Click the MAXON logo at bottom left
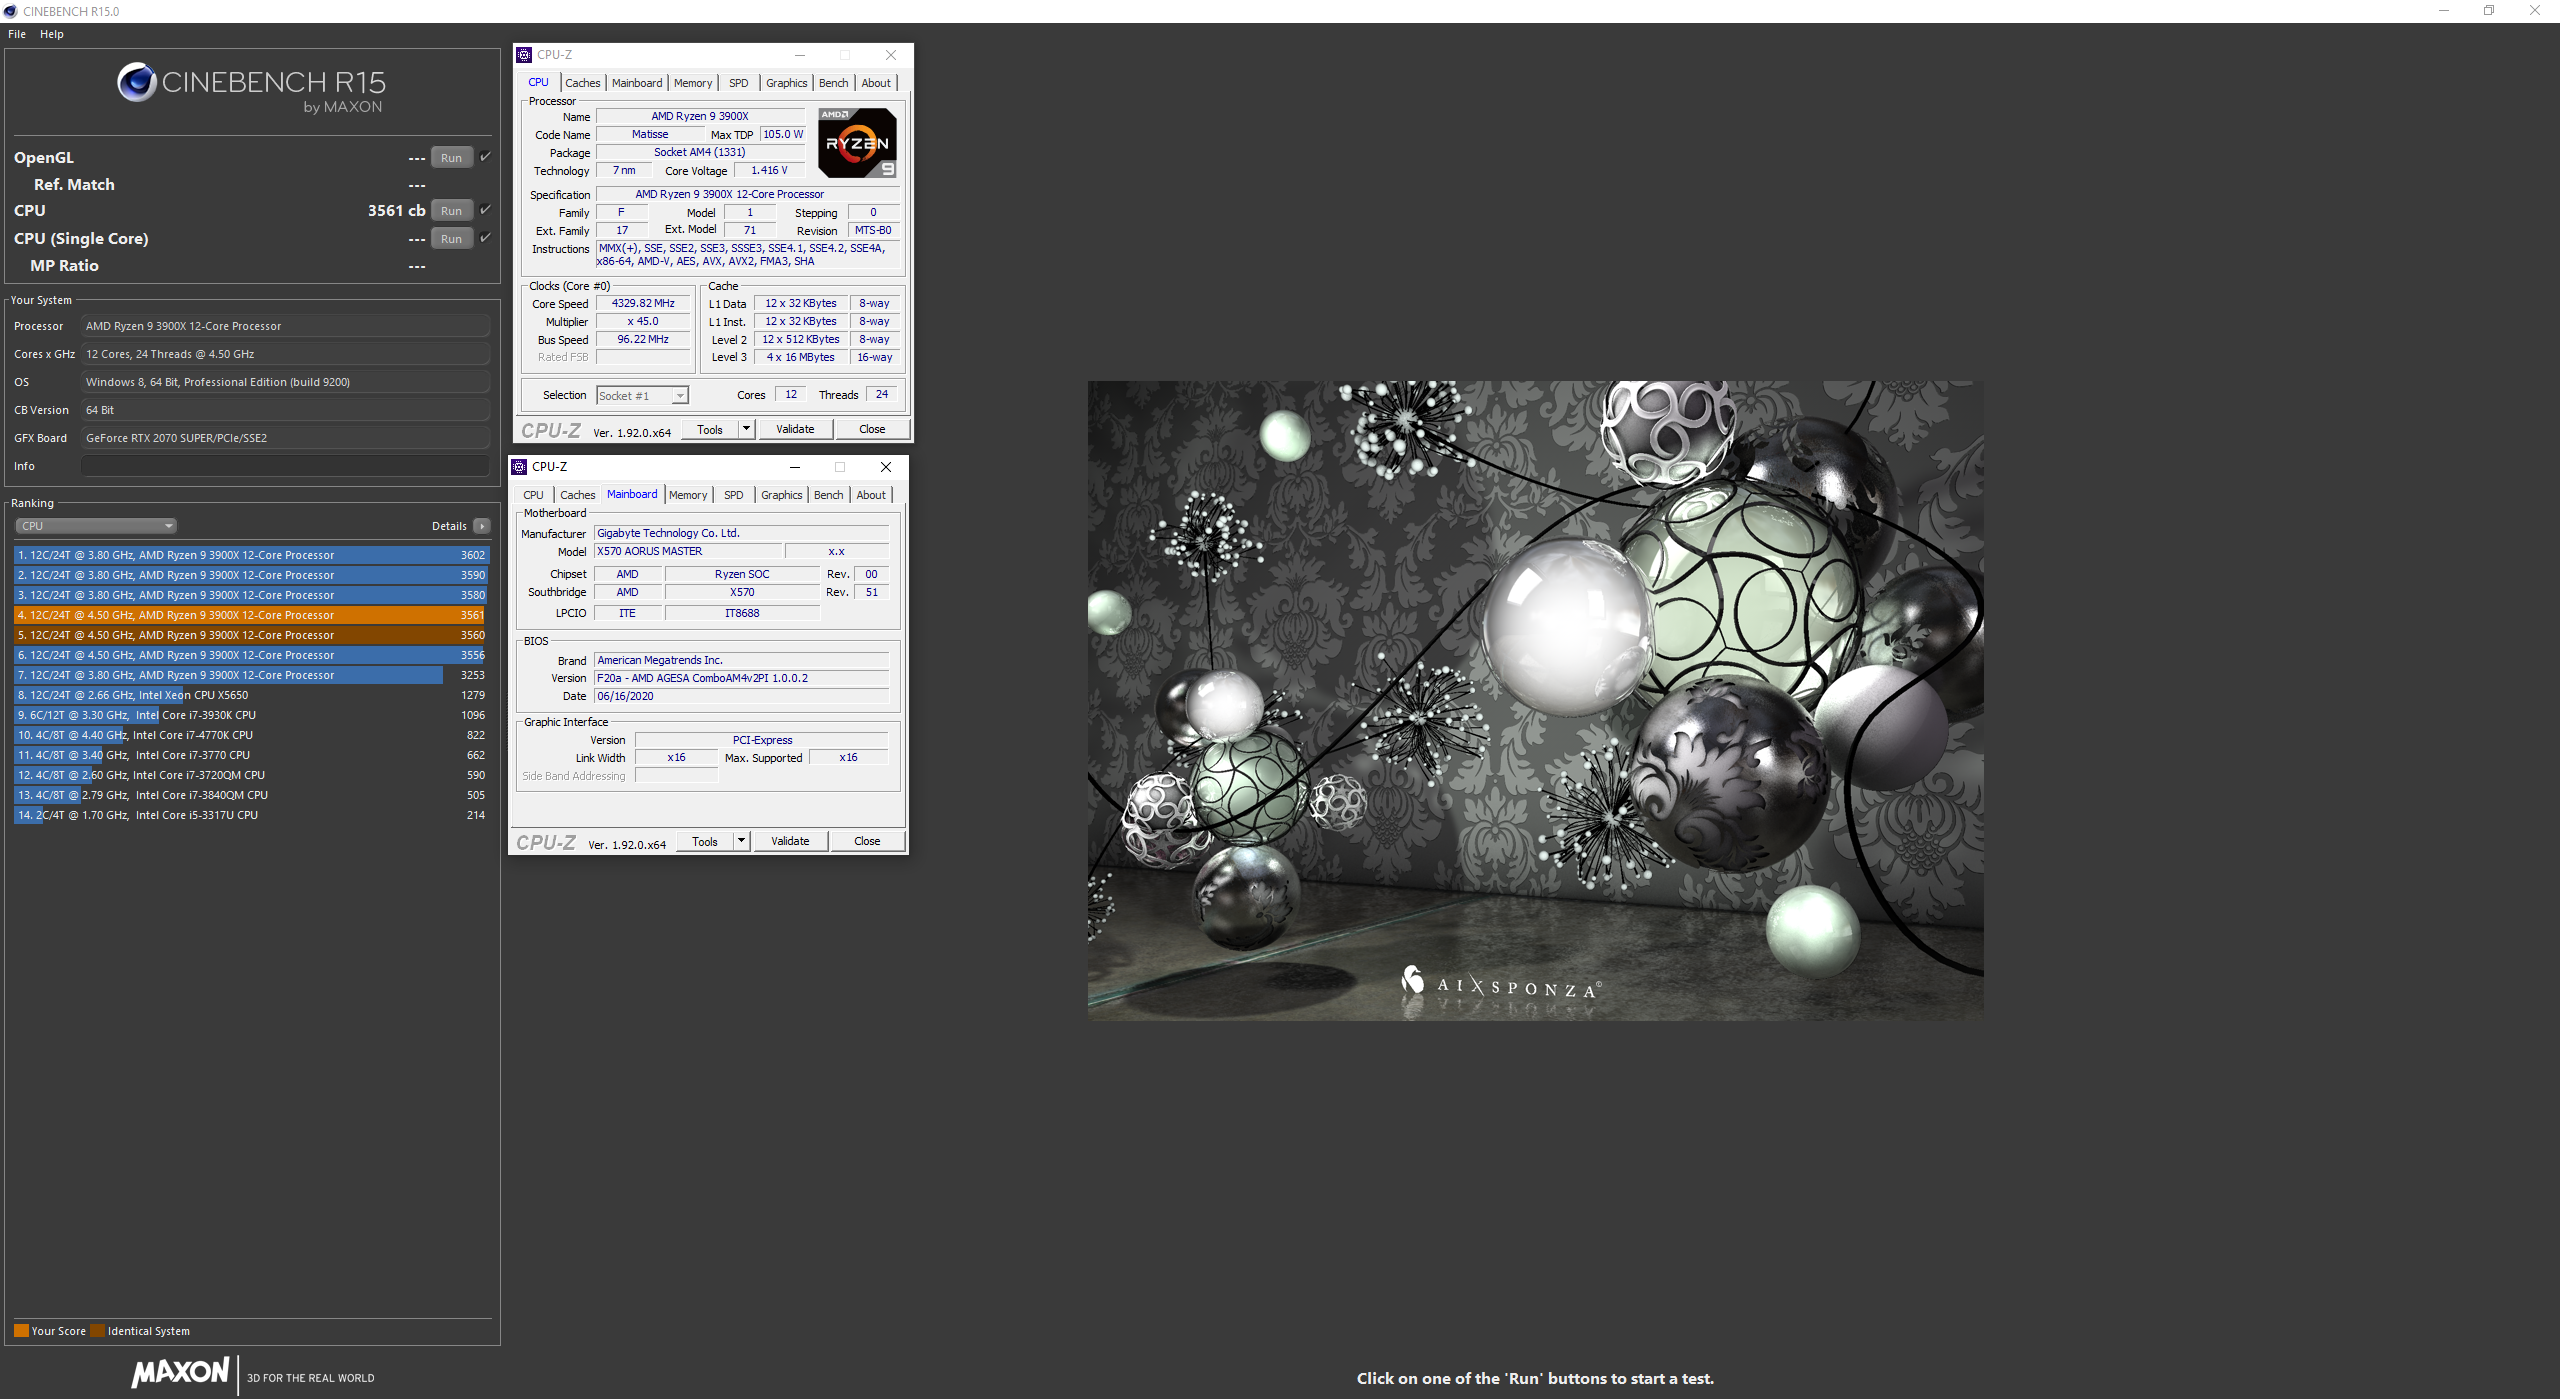2560x1399 pixels. tap(181, 1372)
